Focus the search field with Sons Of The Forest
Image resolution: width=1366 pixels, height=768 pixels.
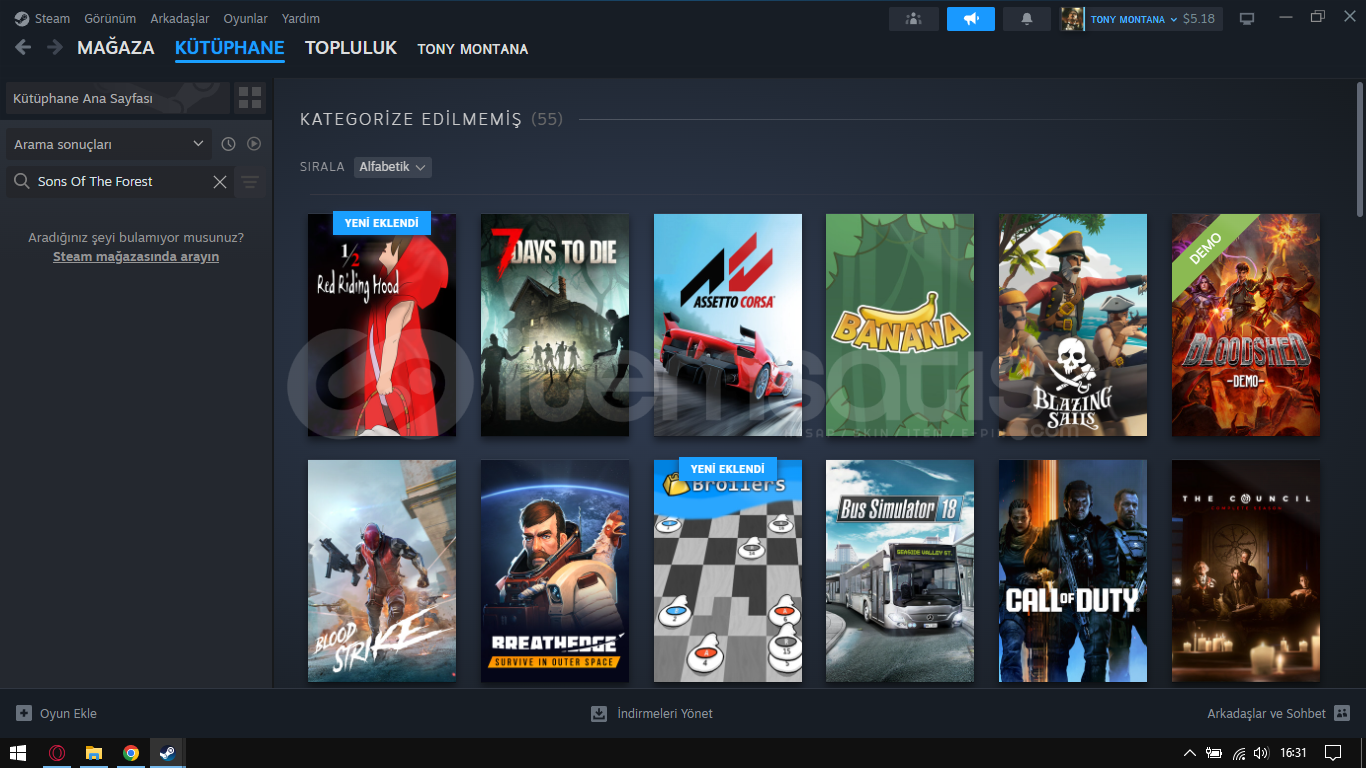[120, 181]
